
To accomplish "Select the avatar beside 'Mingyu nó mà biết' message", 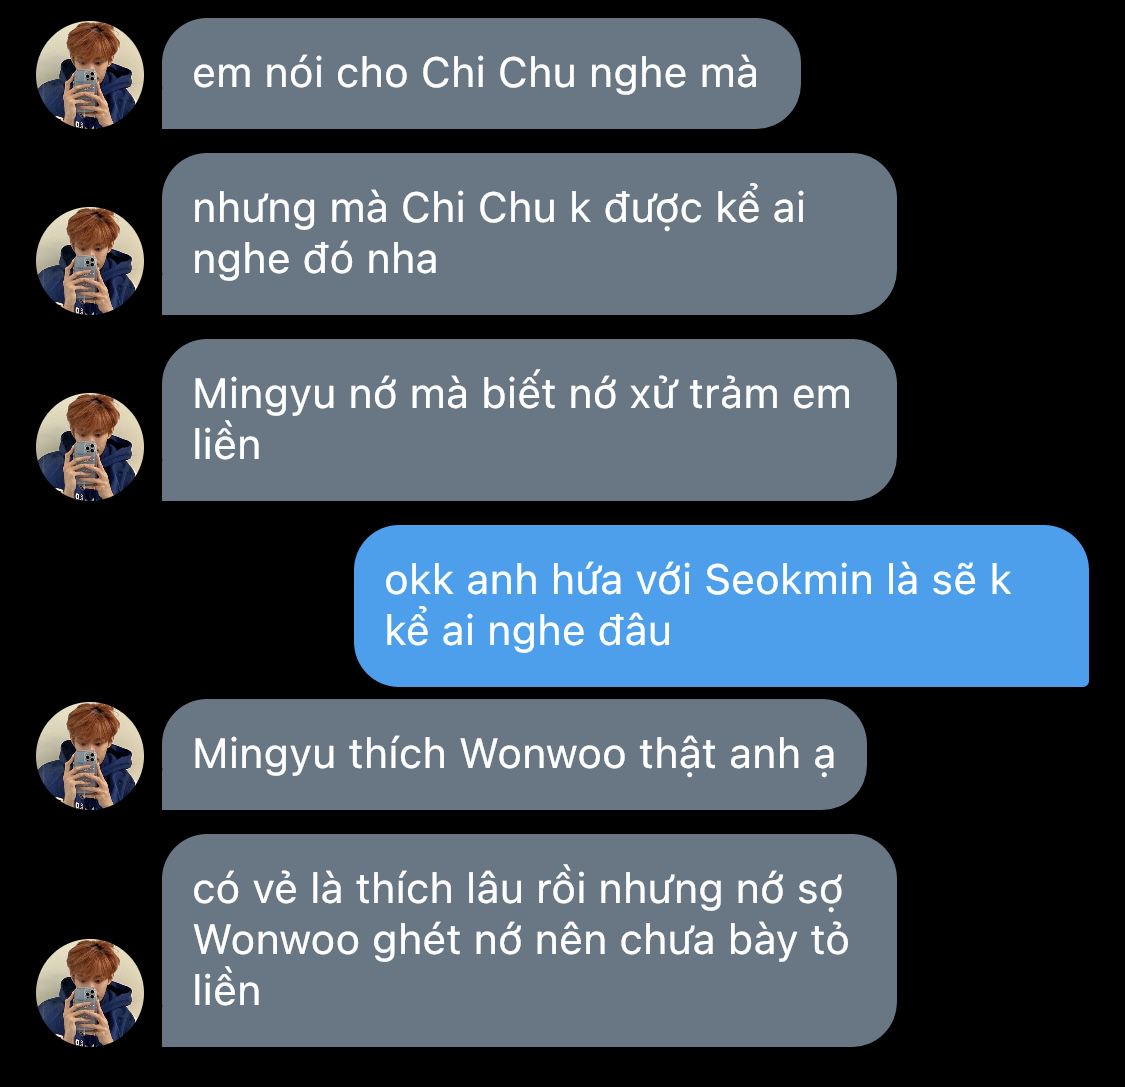I will 90,446.
